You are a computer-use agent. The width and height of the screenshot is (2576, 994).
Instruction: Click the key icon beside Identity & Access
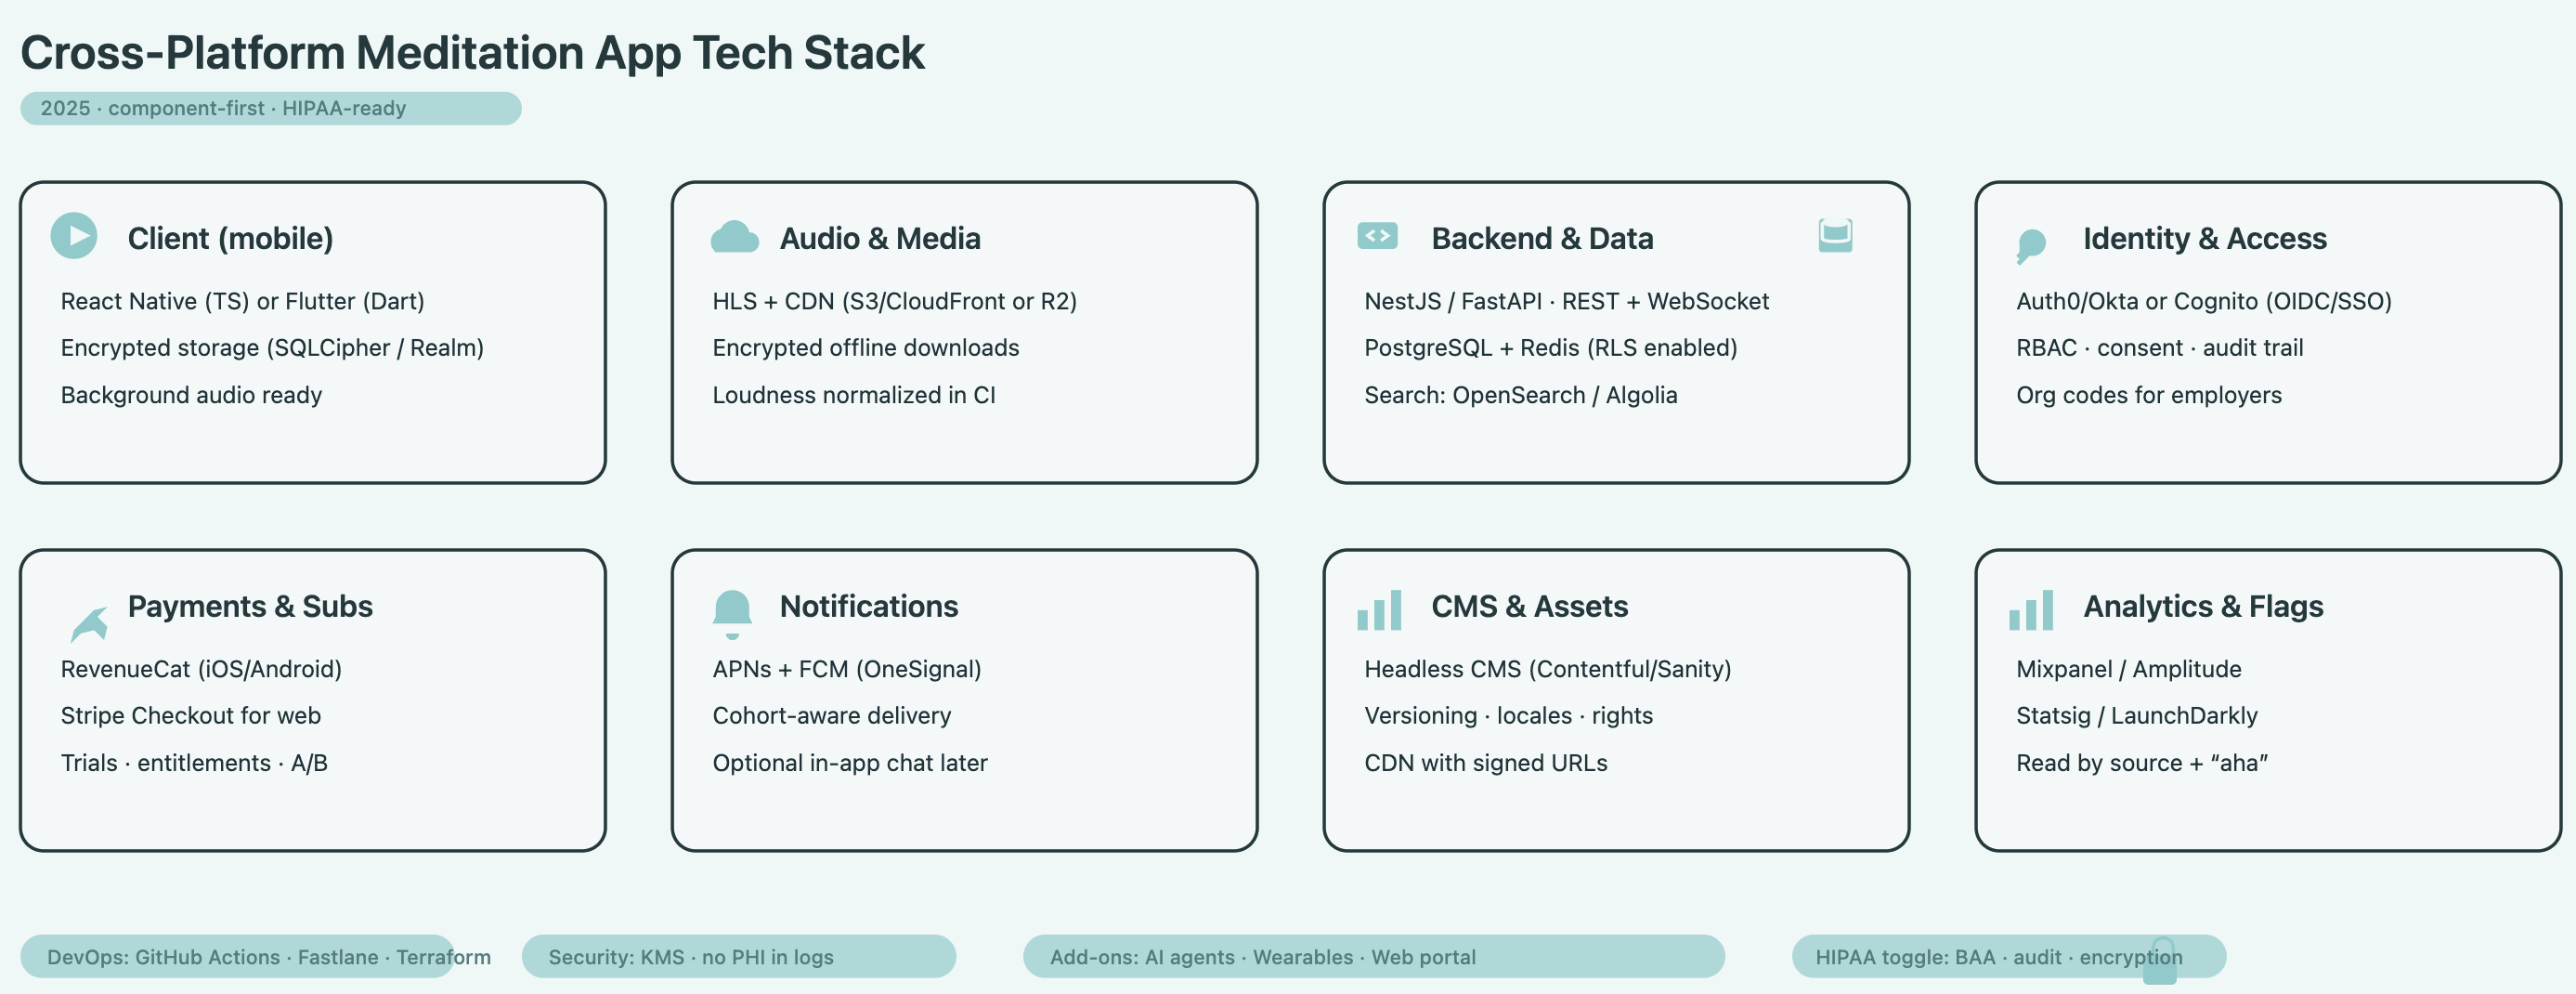coord(2031,246)
